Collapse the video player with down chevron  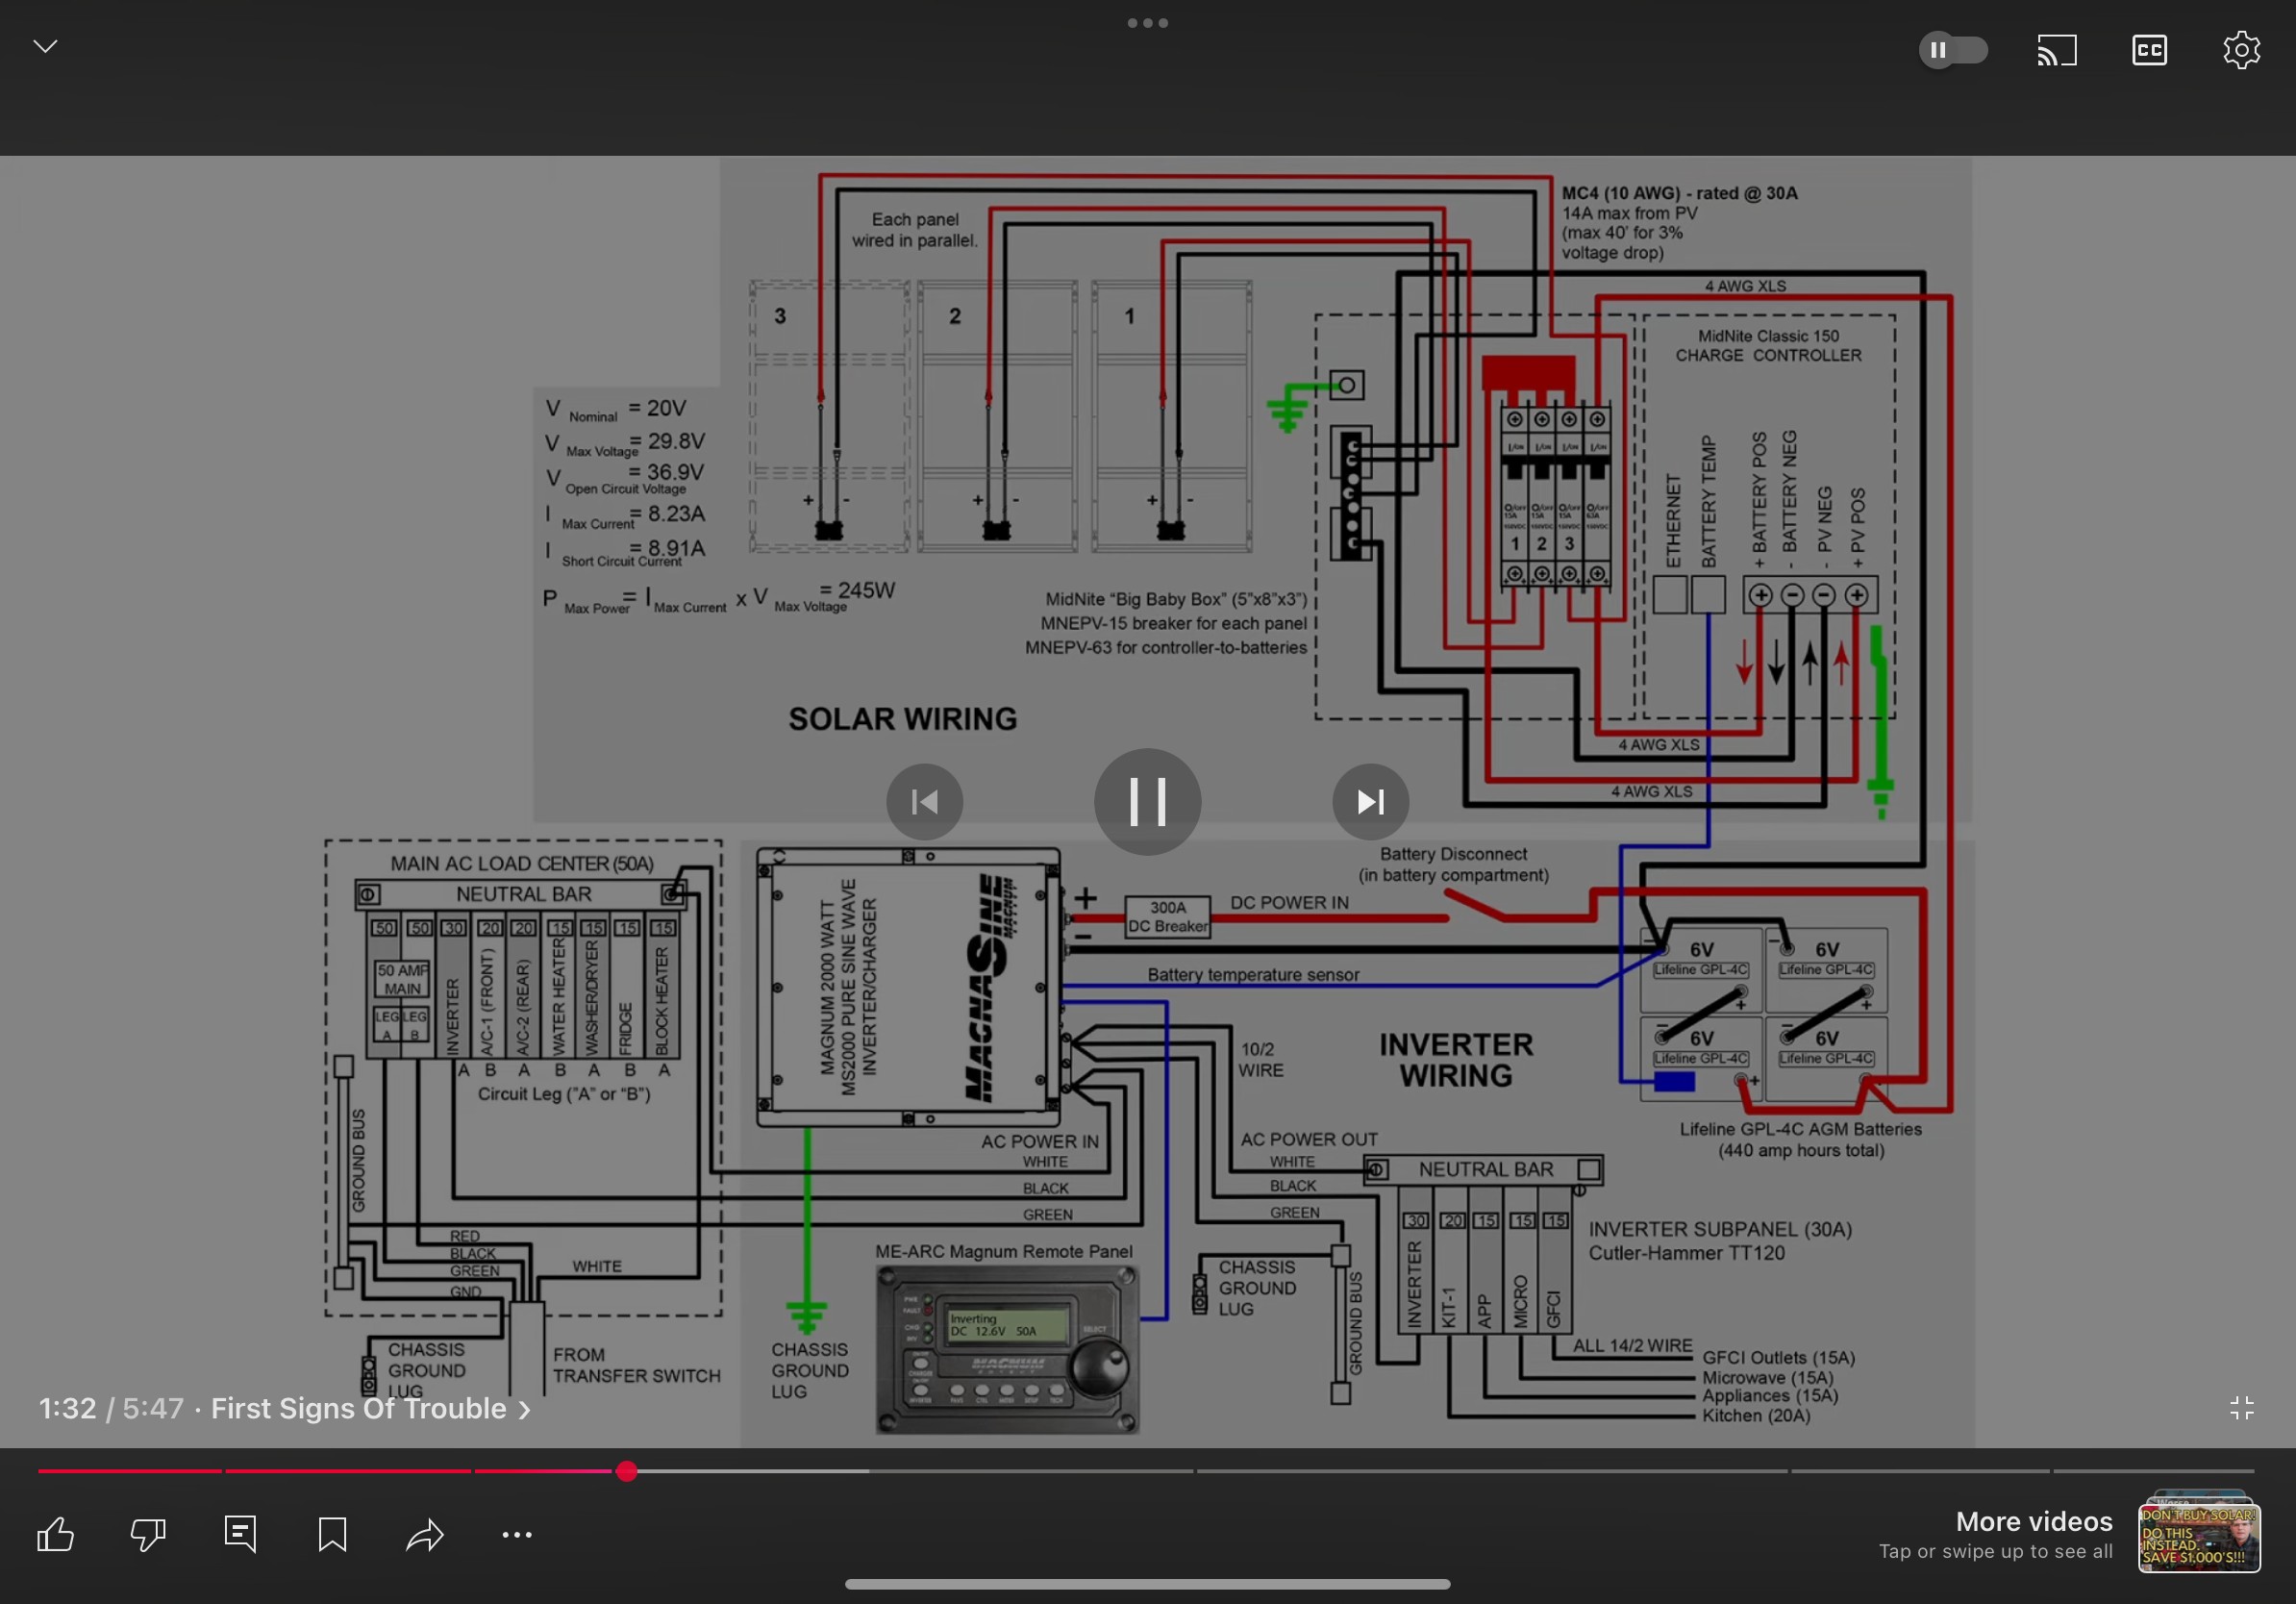point(45,47)
